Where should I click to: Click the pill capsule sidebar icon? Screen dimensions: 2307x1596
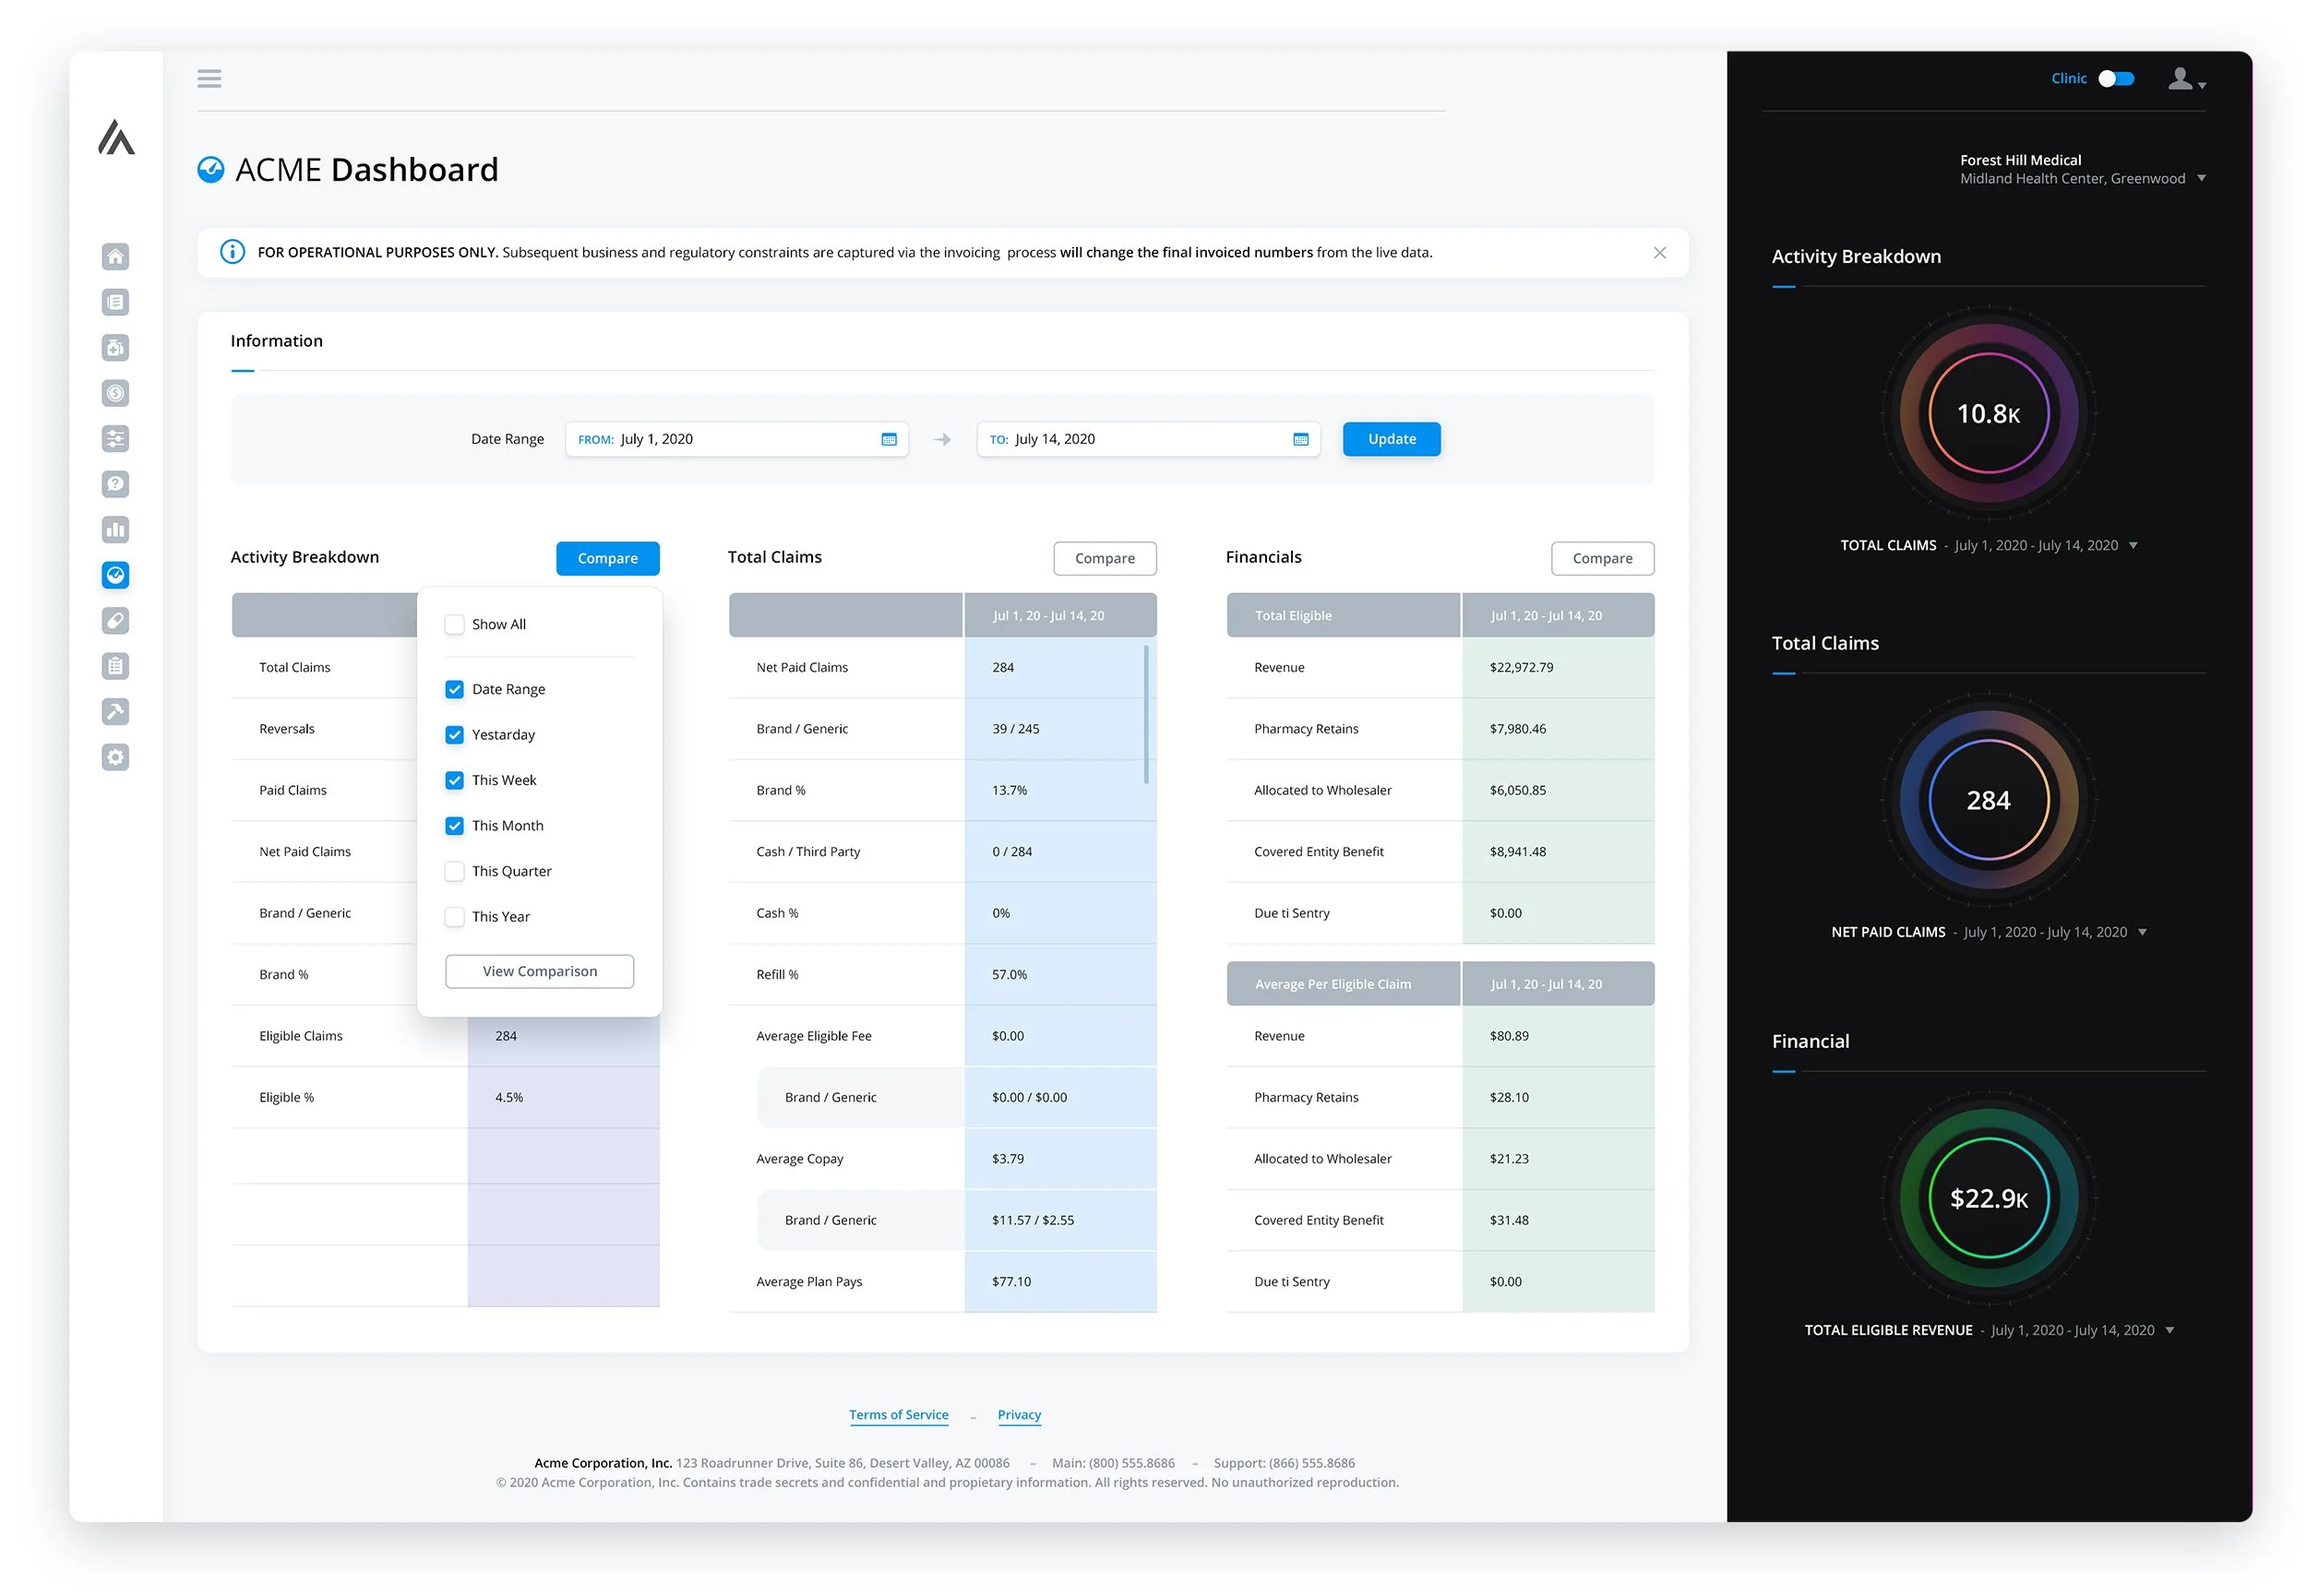115,621
